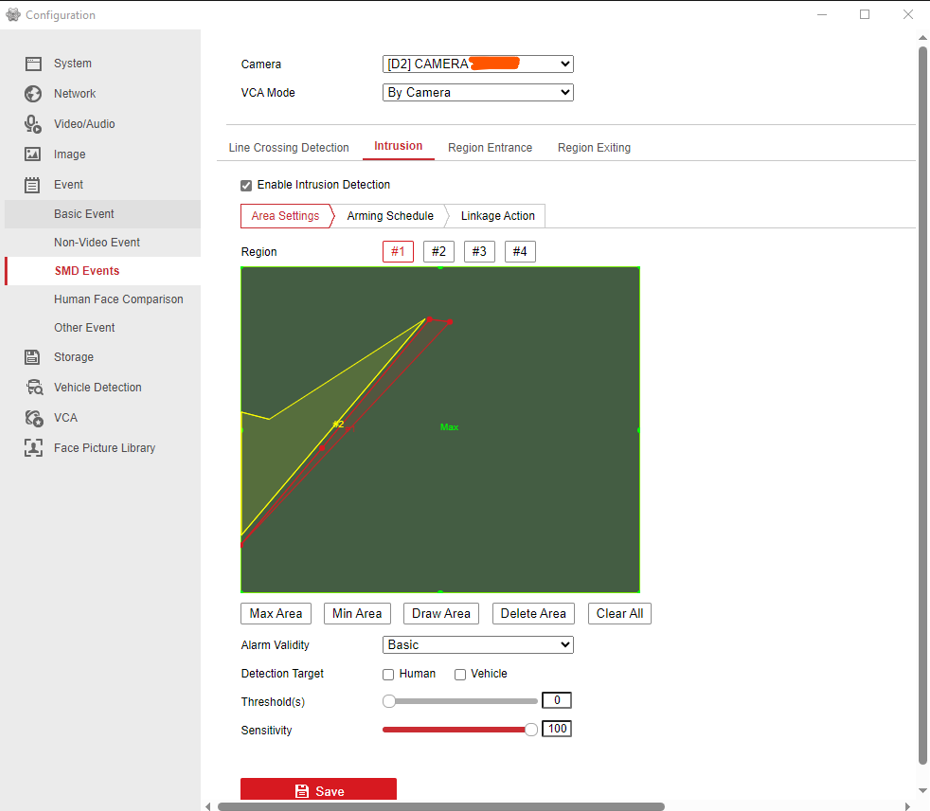The width and height of the screenshot is (930, 811).
Task: Open Face Picture Library icon
Action: 33,448
